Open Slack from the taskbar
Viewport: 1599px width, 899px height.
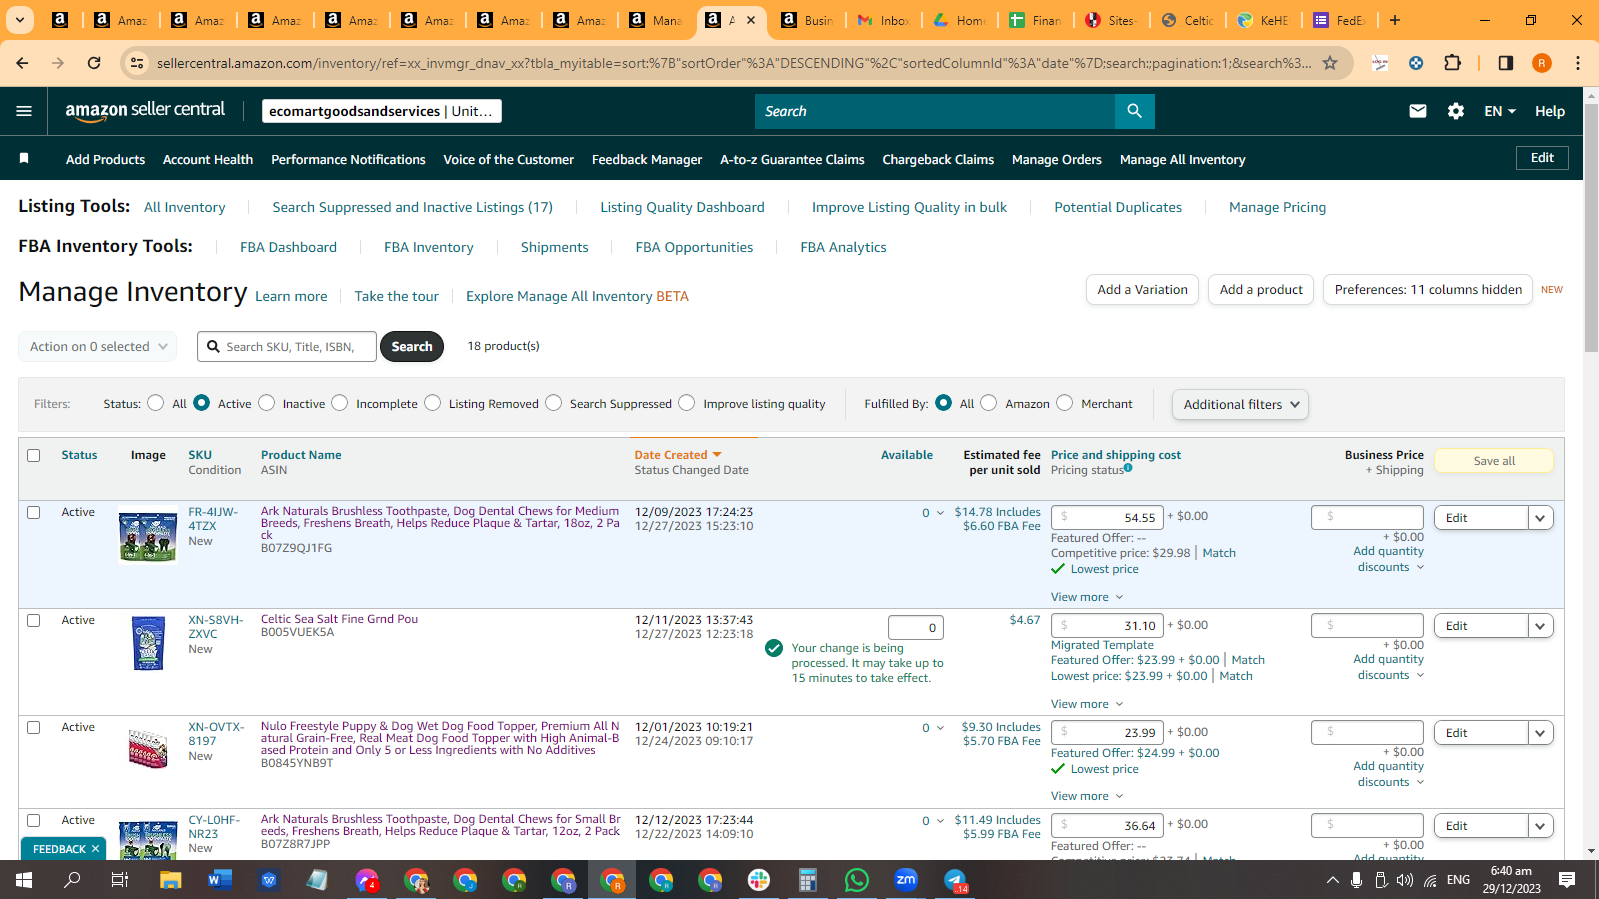[759, 880]
